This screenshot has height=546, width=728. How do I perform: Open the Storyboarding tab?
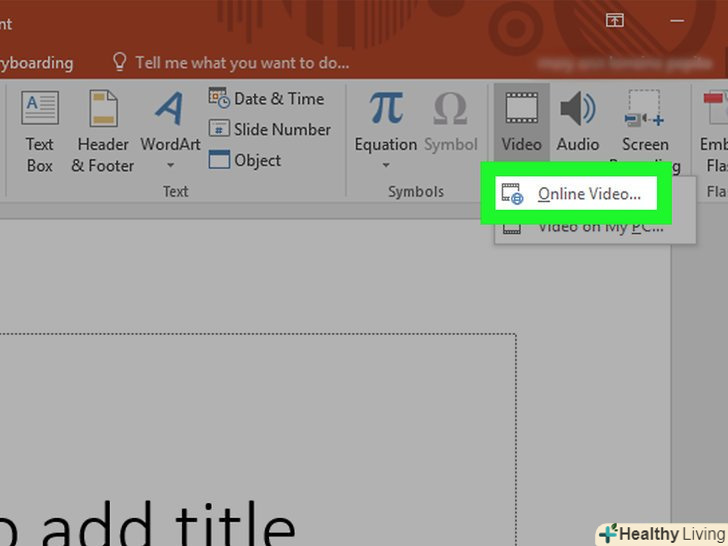coord(37,63)
